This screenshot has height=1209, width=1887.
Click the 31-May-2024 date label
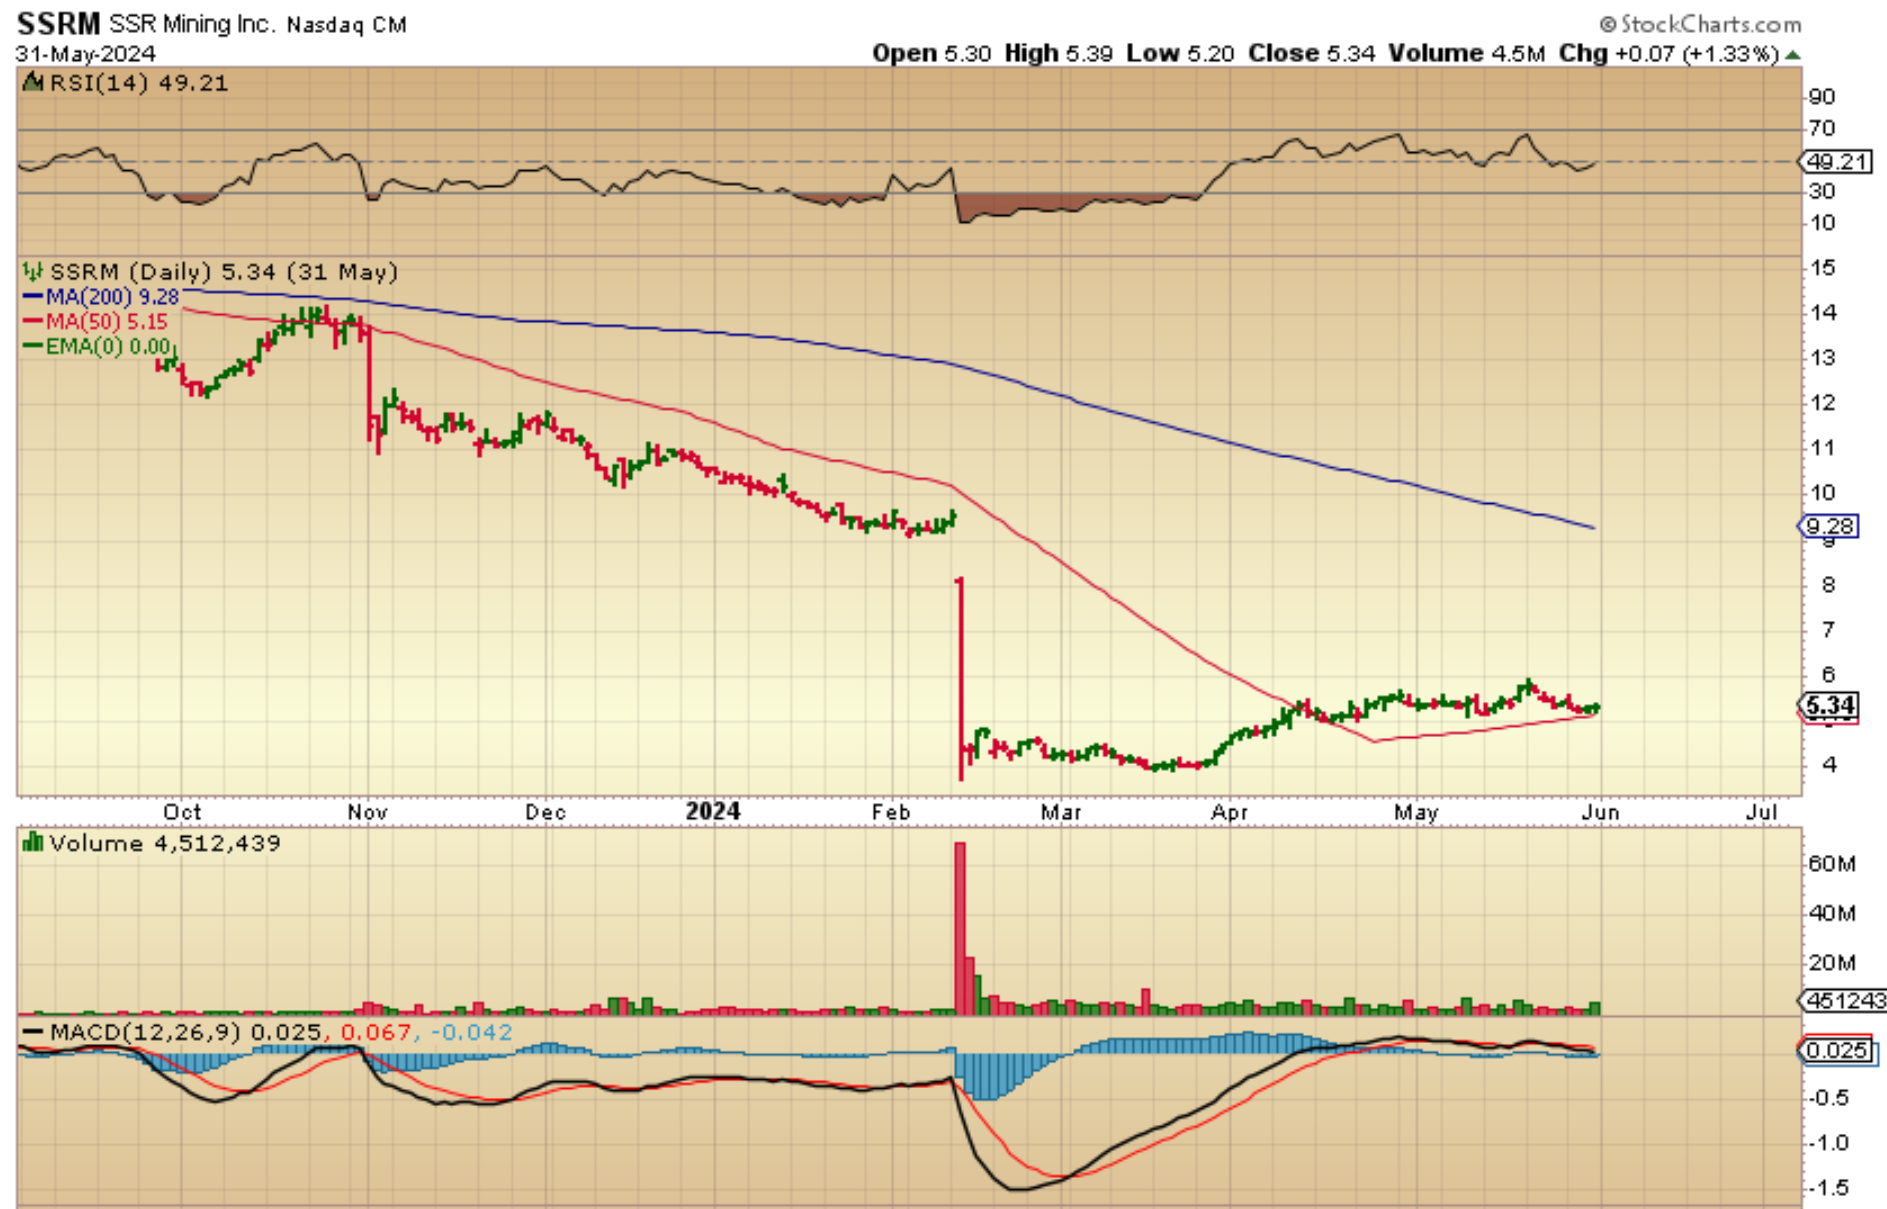86,53
